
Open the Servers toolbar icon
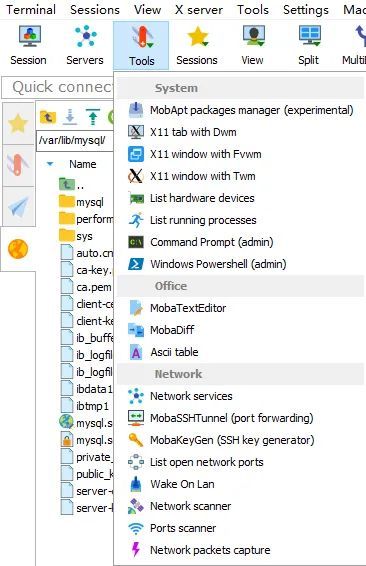point(85,45)
